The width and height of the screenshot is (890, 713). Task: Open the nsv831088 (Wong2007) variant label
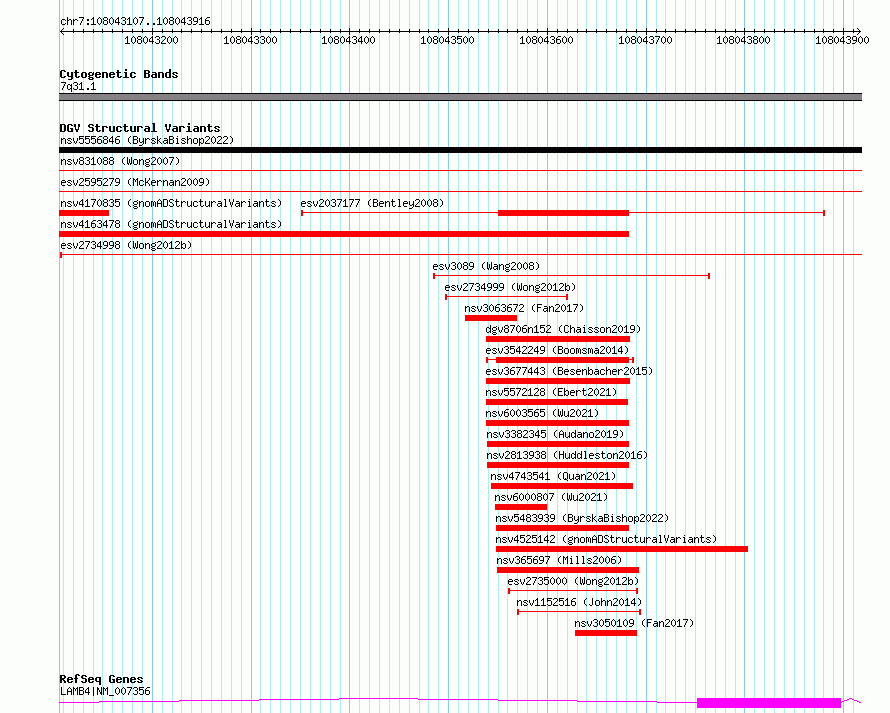click(120, 161)
